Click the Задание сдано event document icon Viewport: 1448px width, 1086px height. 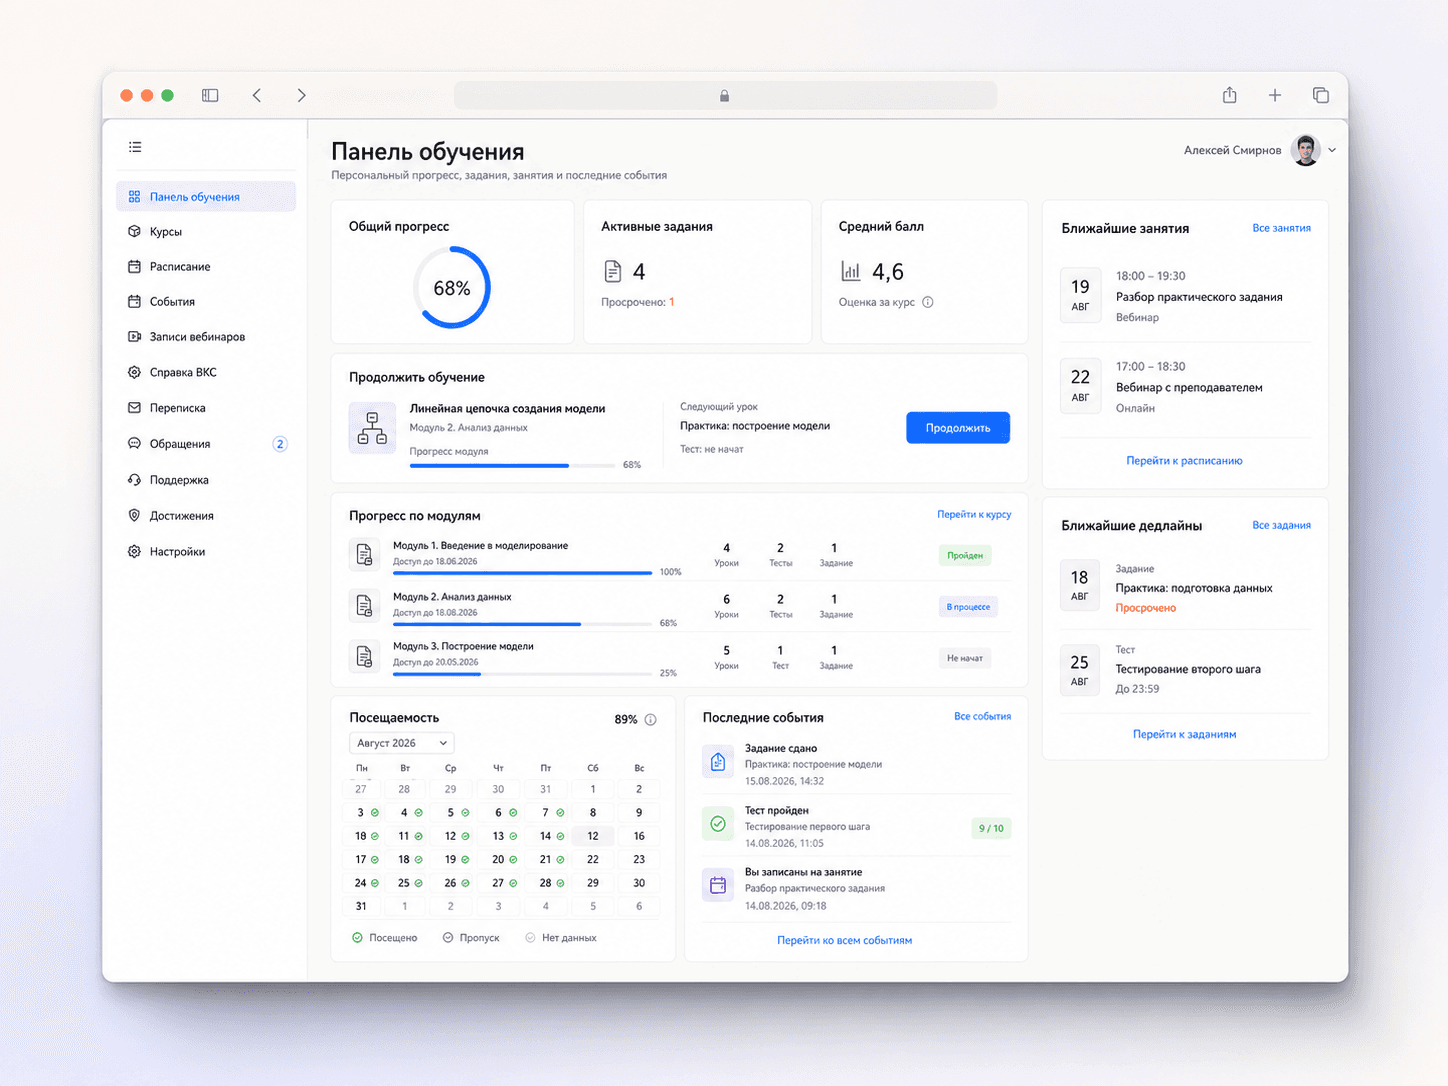(x=718, y=762)
